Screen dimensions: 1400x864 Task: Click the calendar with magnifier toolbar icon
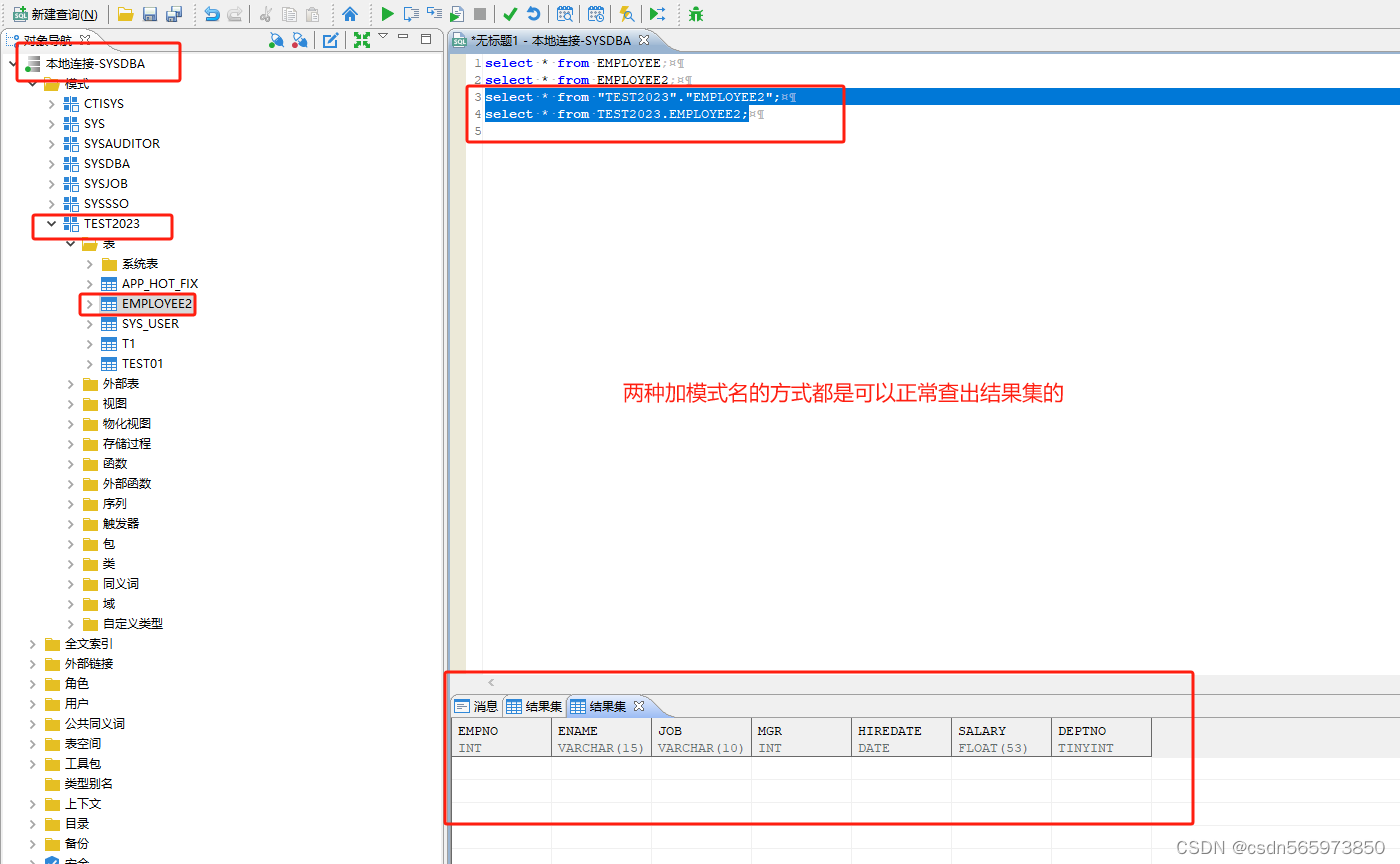[x=565, y=14]
